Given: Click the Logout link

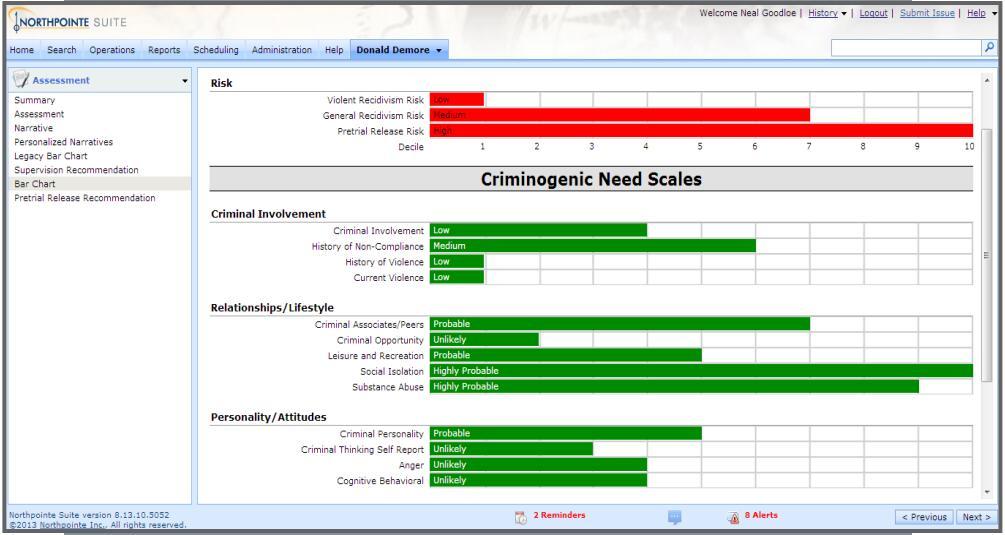Looking at the screenshot, I should click(x=873, y=13).
